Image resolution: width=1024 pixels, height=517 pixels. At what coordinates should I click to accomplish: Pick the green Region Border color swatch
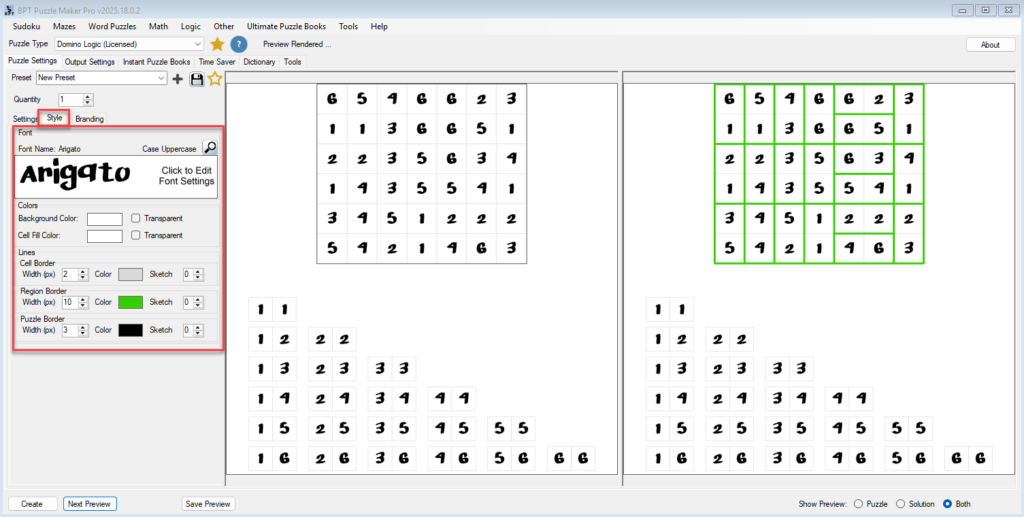[130, 302]
